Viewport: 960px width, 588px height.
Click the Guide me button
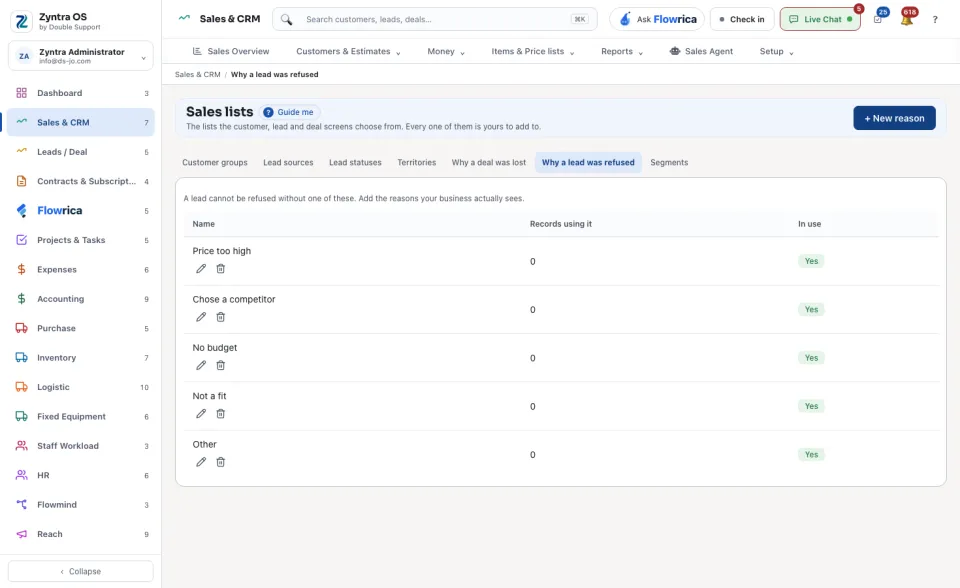tap(288, 112)
